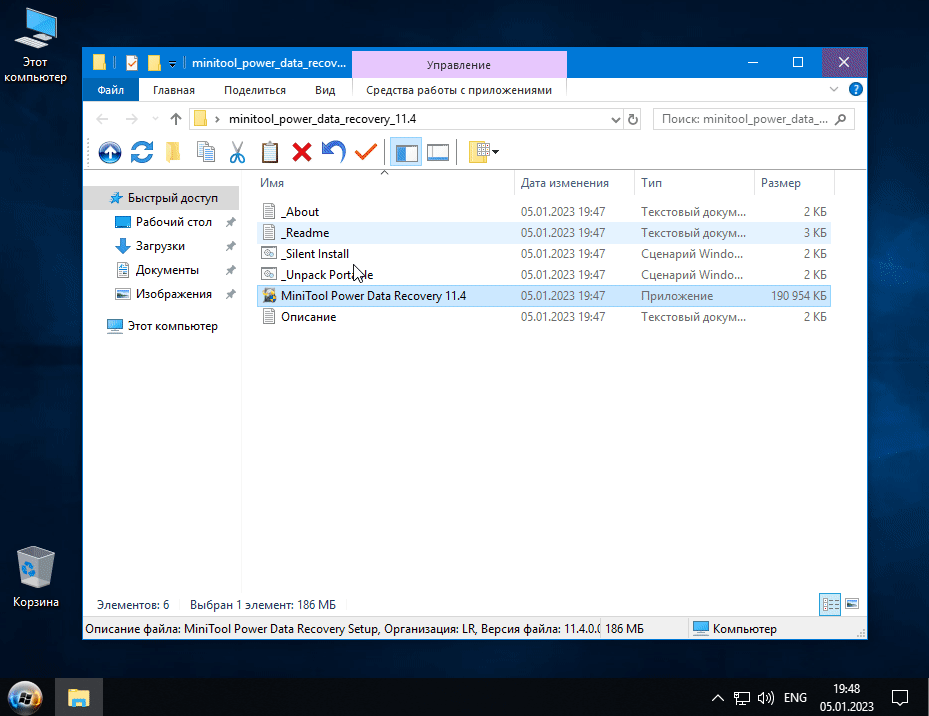Sort files by the Тип column header

pyautogui.click(x=694, y=183)
